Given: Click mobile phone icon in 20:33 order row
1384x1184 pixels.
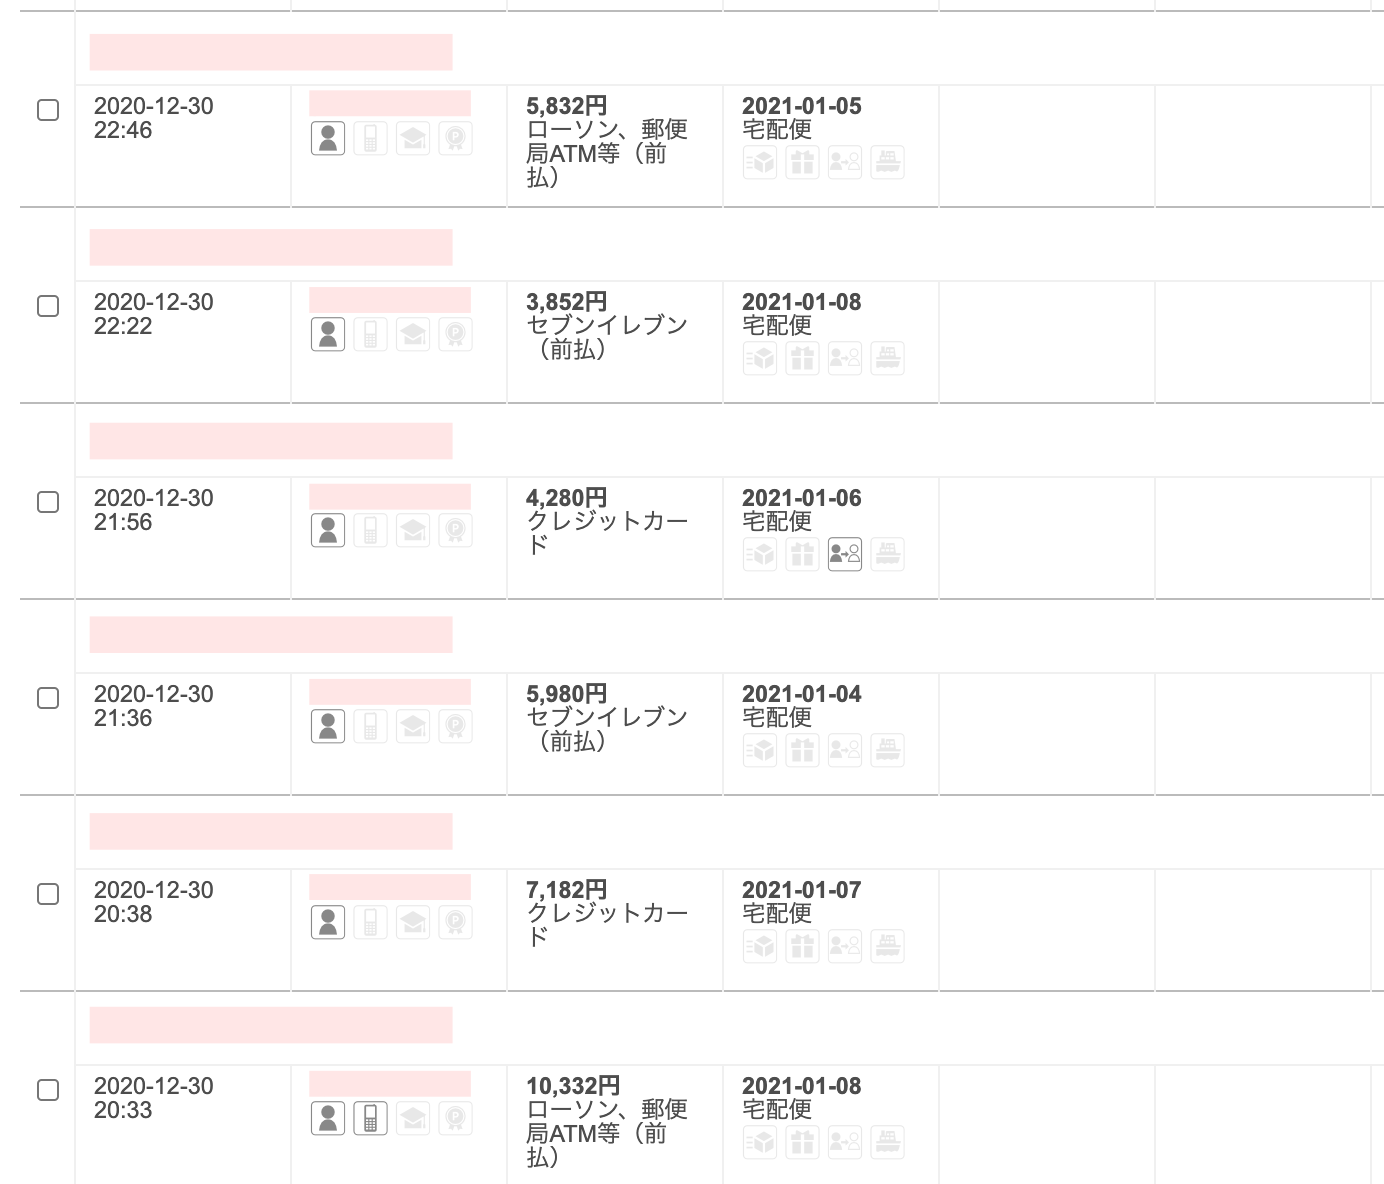Looking at the screenshot, I should [370, 1118].
